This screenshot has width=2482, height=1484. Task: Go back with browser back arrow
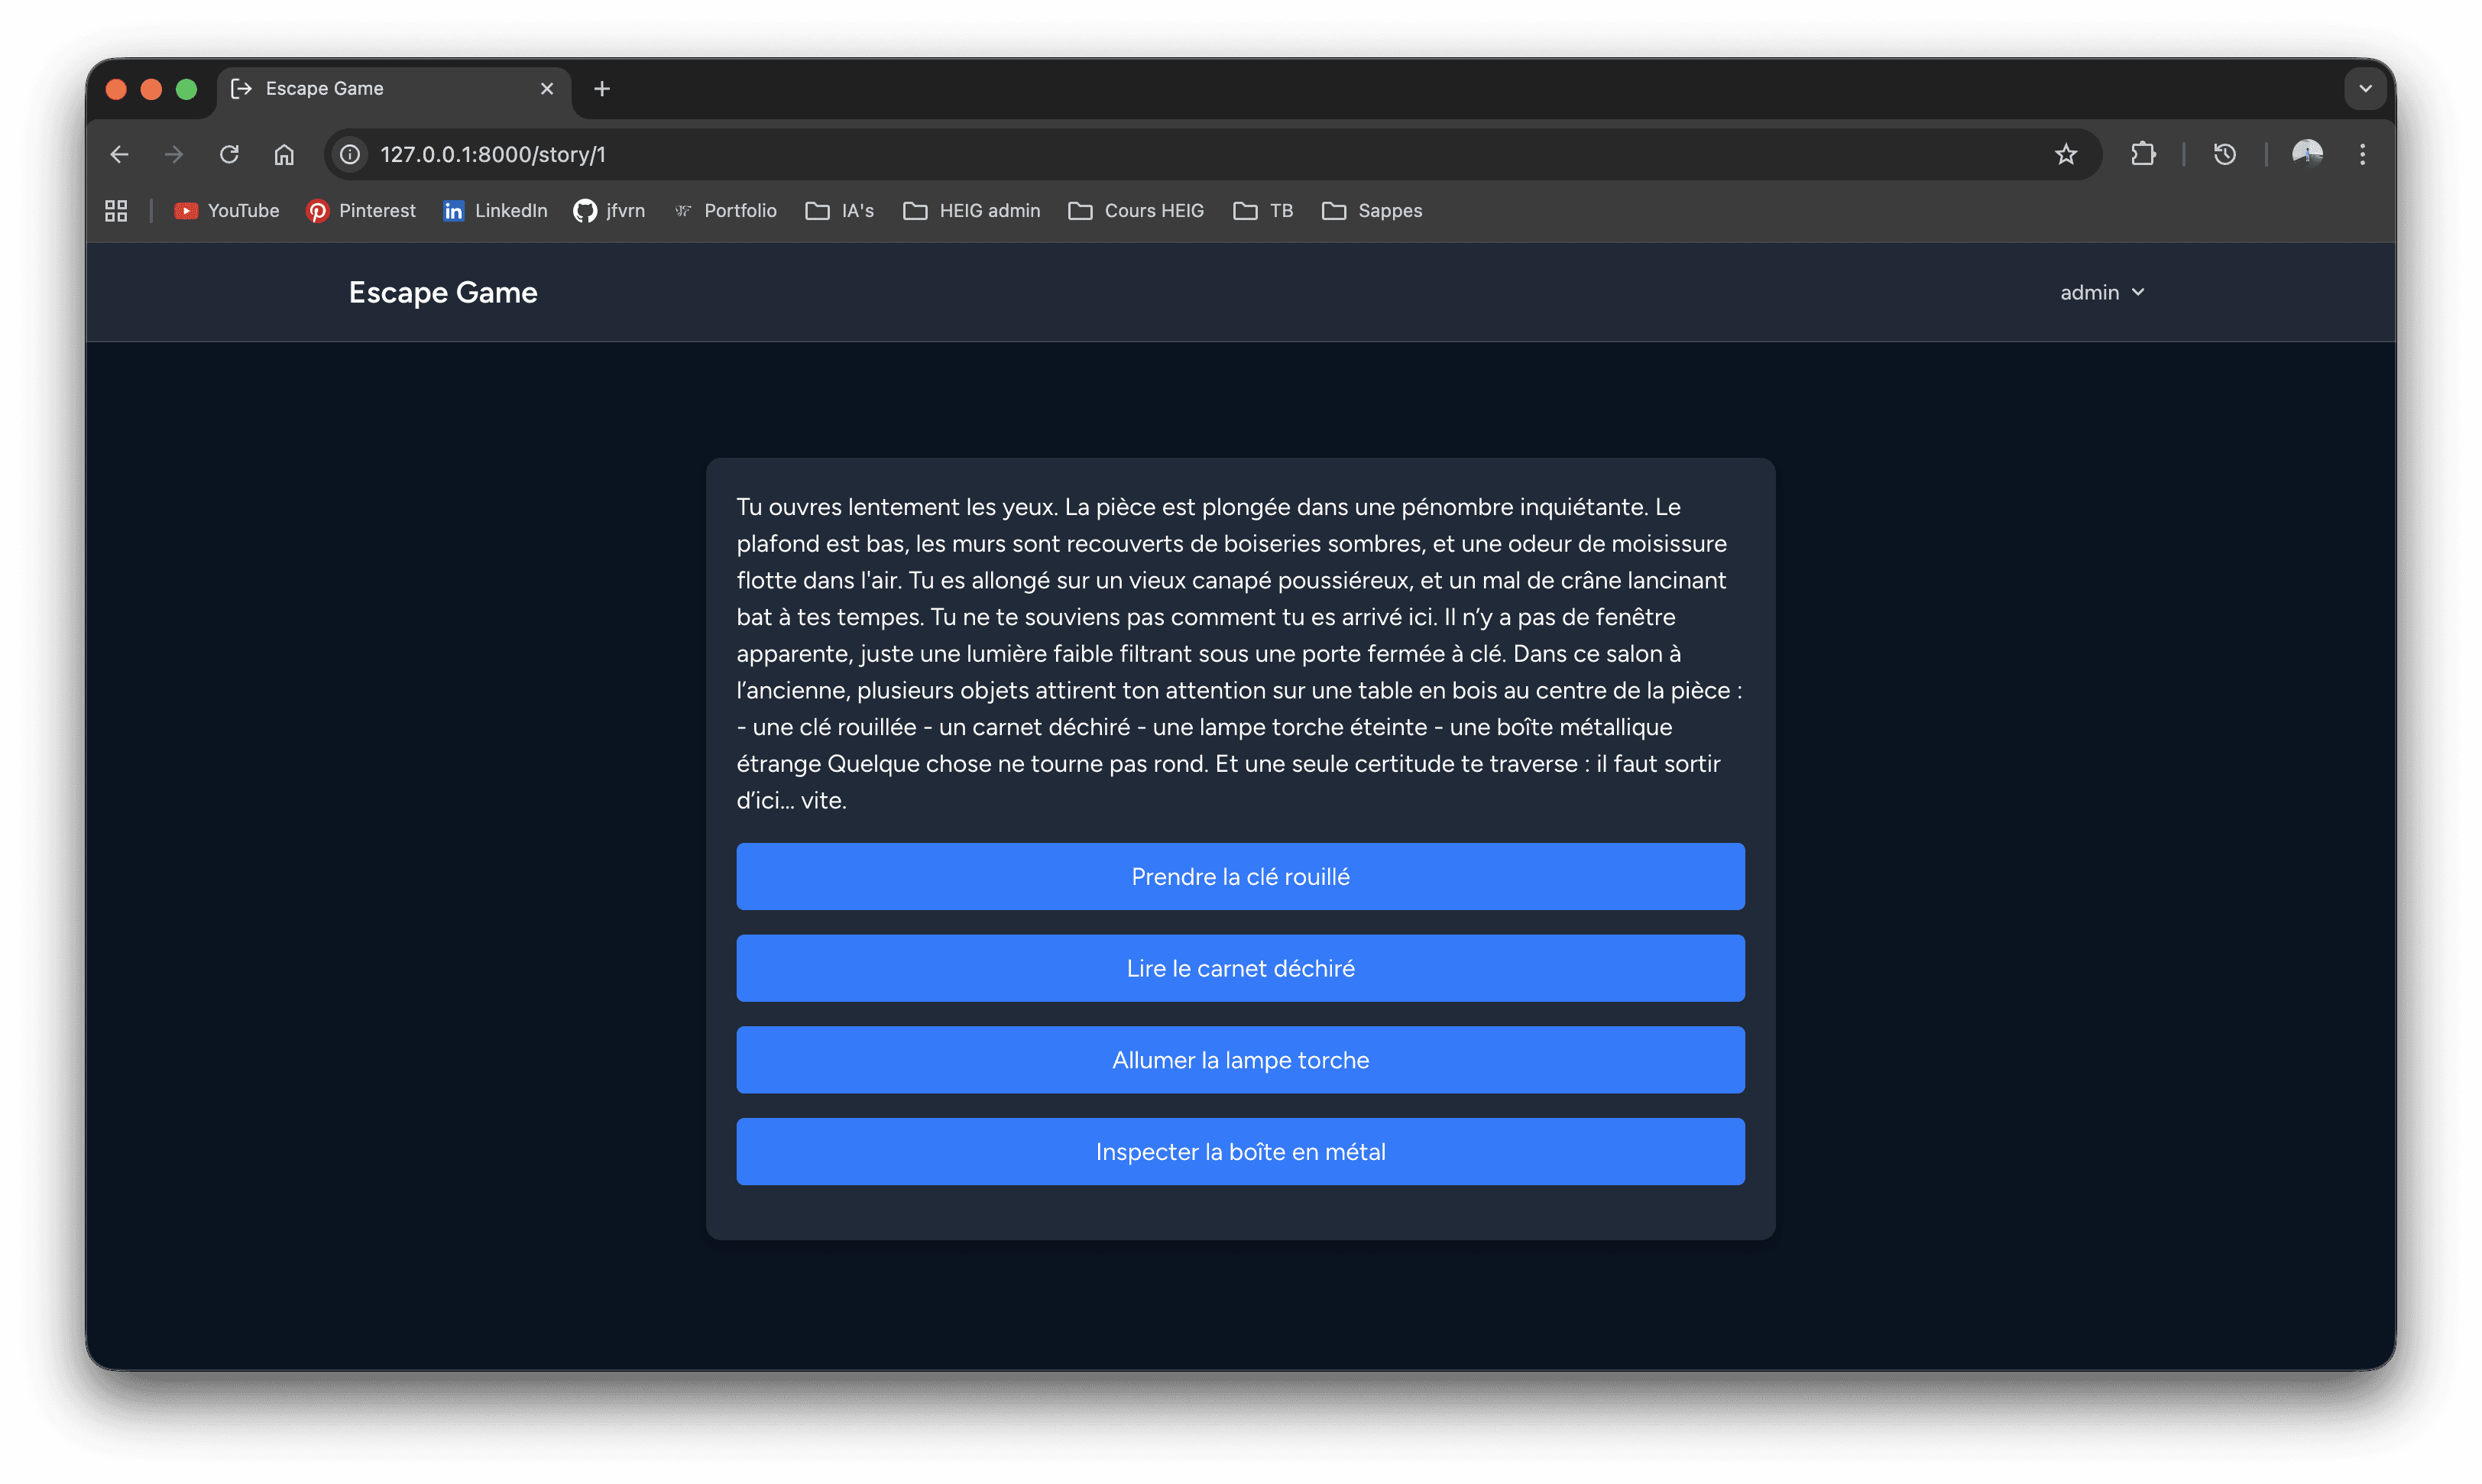[119, 154]
